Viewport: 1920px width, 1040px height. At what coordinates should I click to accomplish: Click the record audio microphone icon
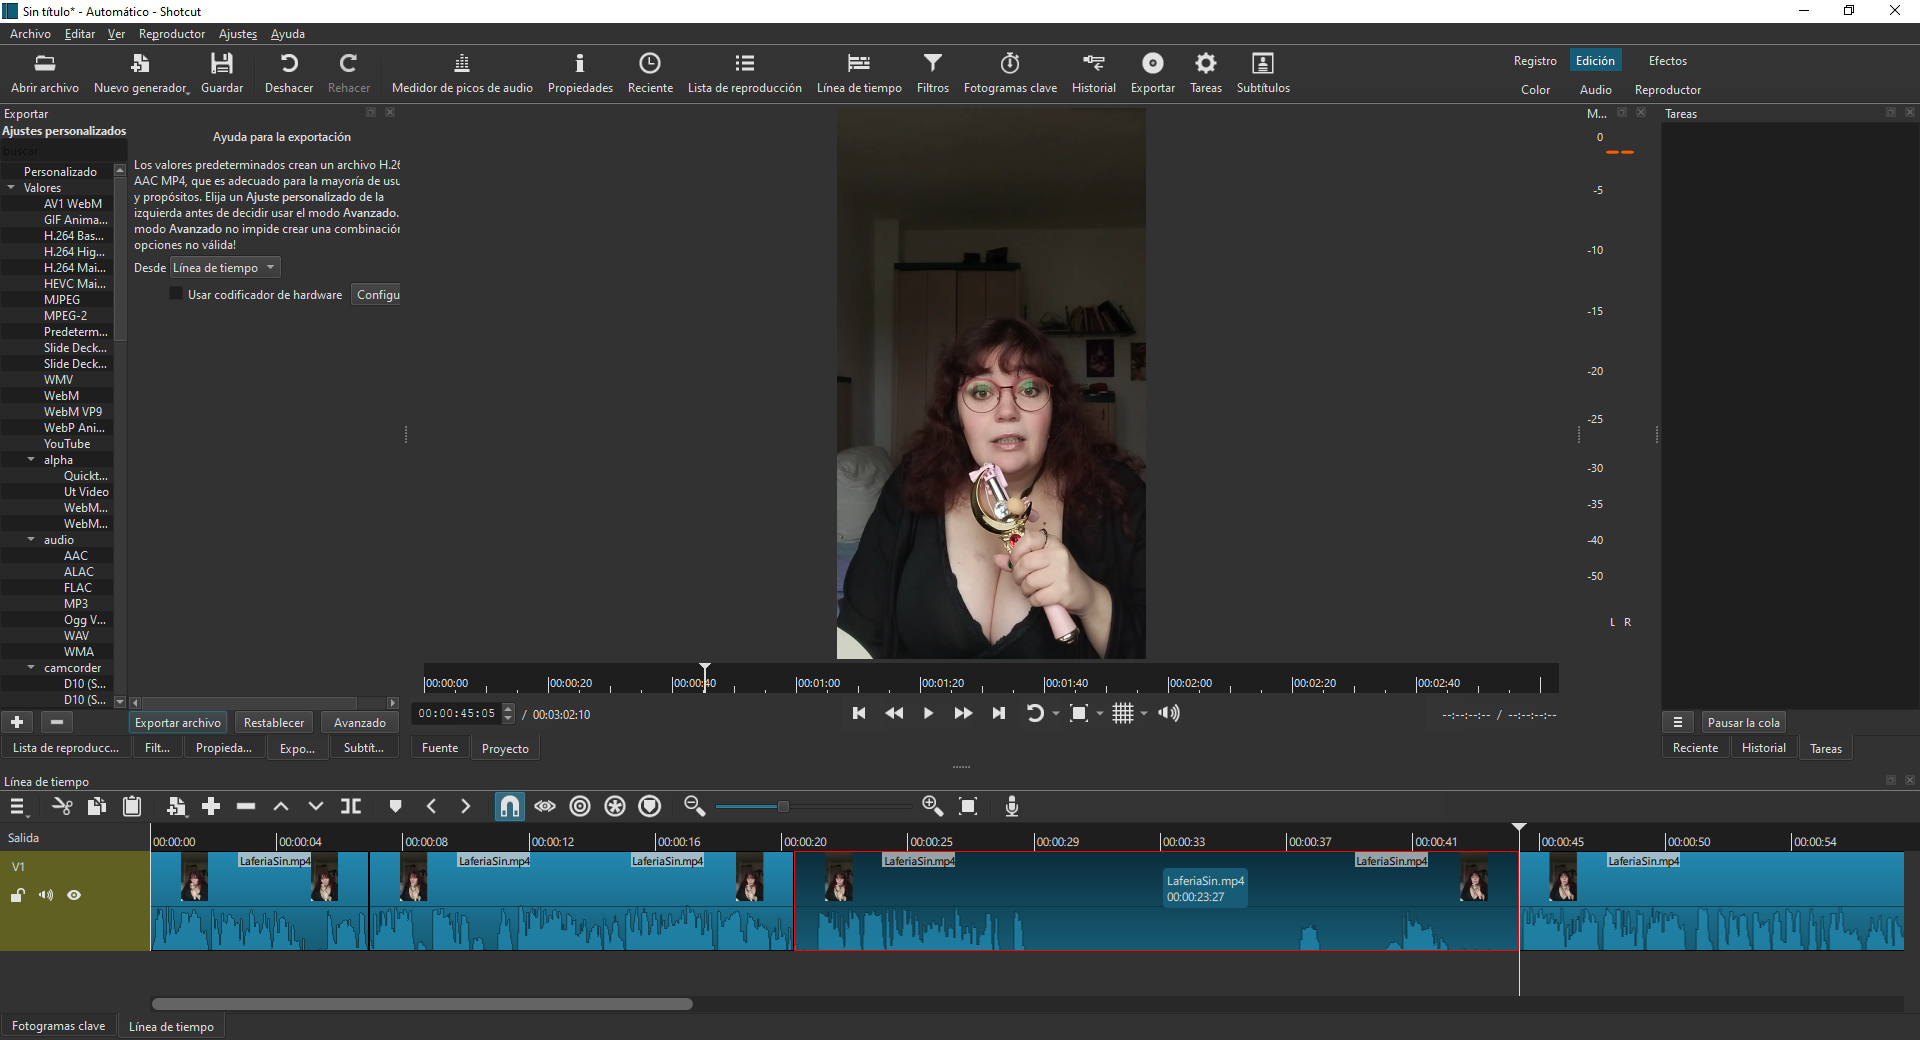[1012, 806]
